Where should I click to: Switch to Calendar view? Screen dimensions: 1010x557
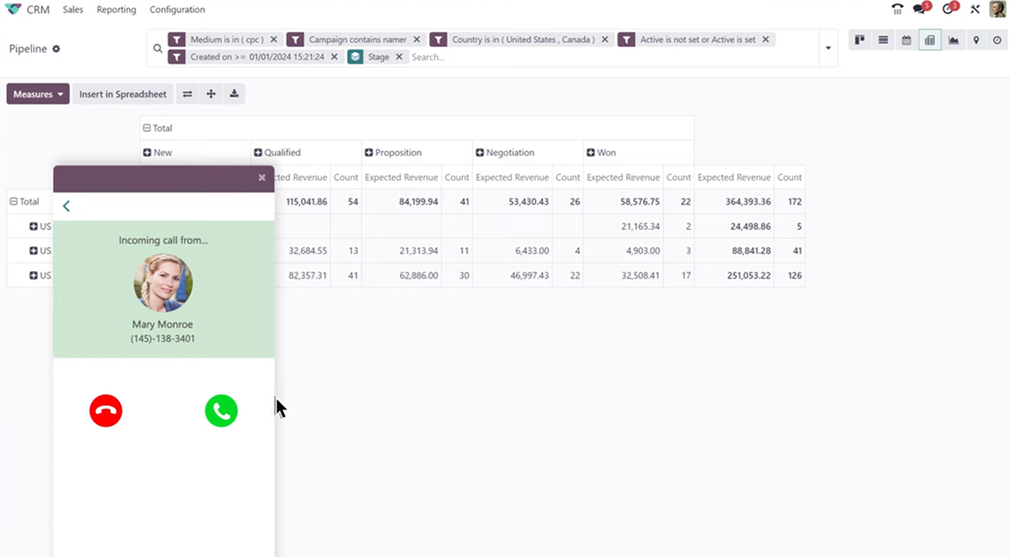(x=906, y=40)
